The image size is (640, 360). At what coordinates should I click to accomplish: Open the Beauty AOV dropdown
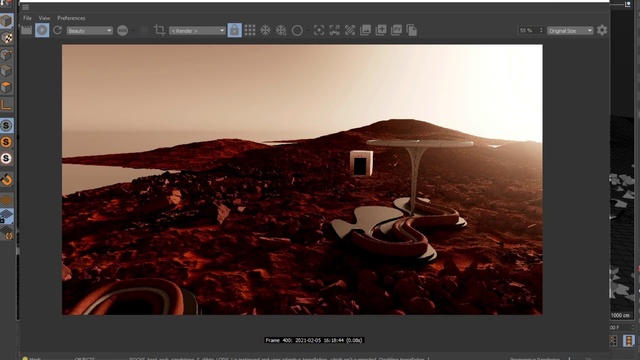point(89,31)
